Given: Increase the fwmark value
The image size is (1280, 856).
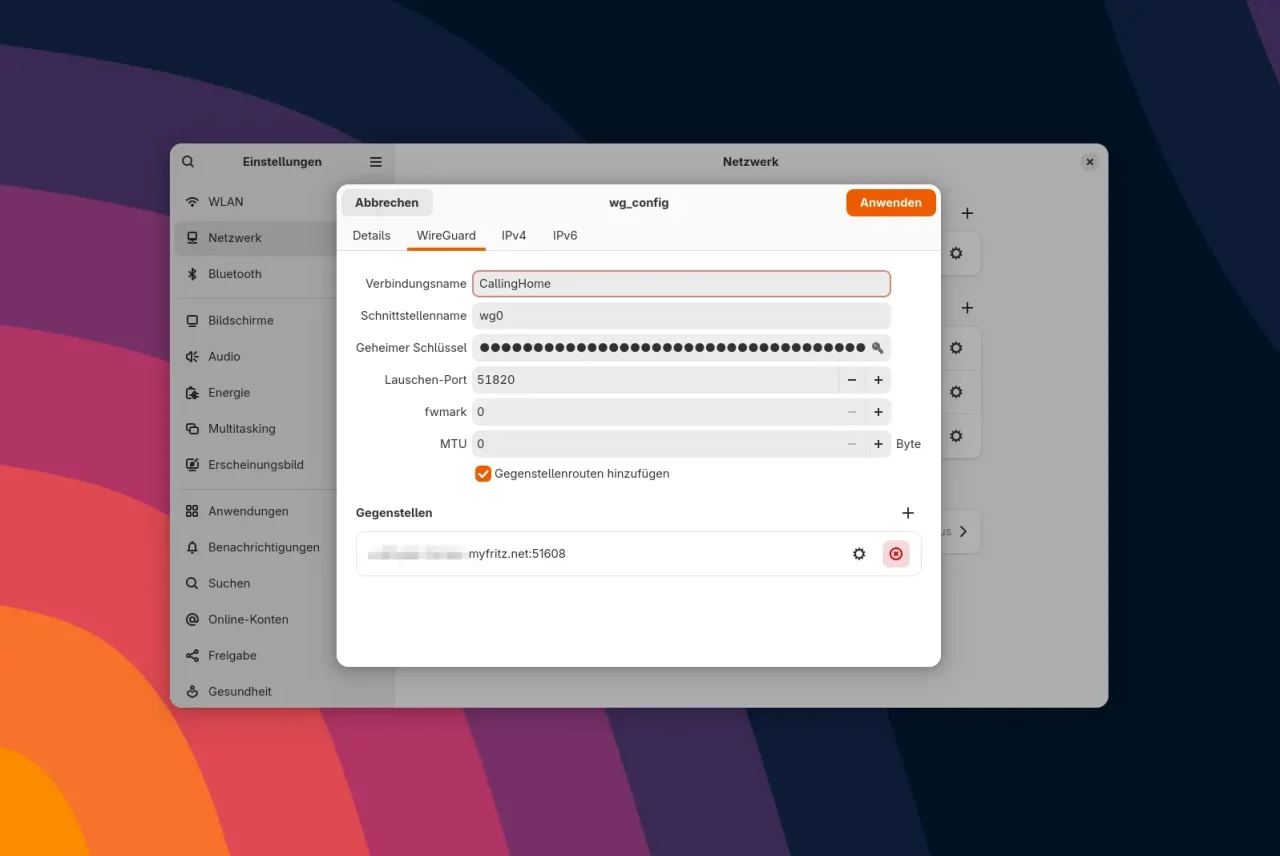Looking at the screenshot, I should pyautogui.click(x=878, y=412).
